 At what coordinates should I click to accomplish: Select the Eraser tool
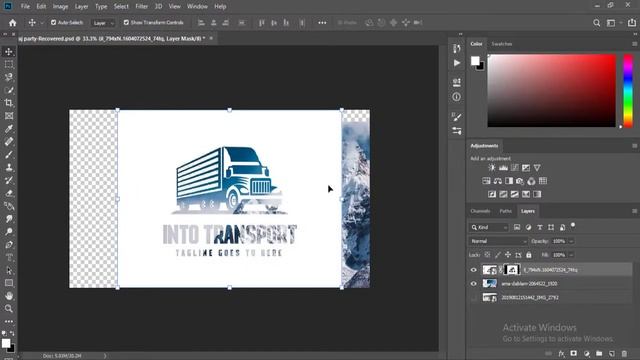point(9,193)
